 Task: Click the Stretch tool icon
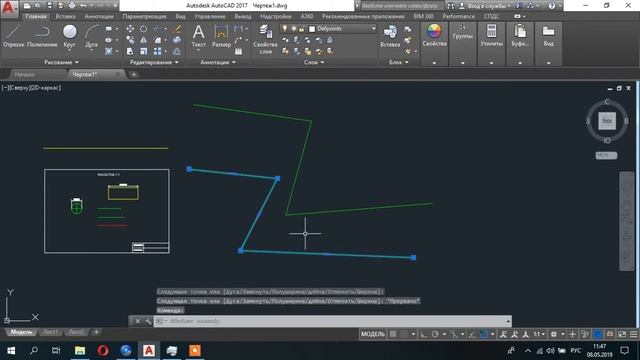tap(130, 51)
